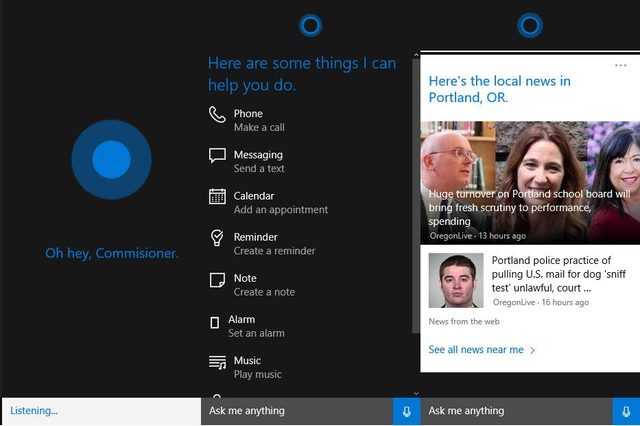
Task: Click the microphone button in the news panel
Action: (x=626, y=411)
